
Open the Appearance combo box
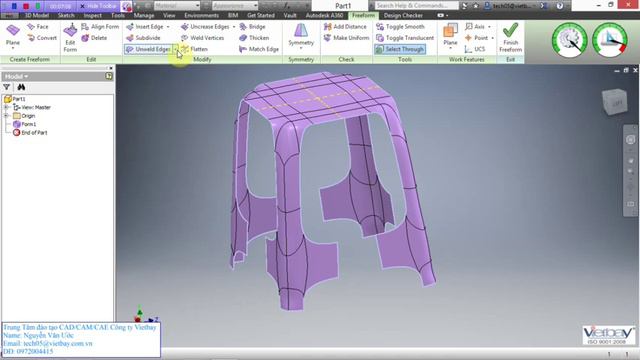tap(235, 6)
